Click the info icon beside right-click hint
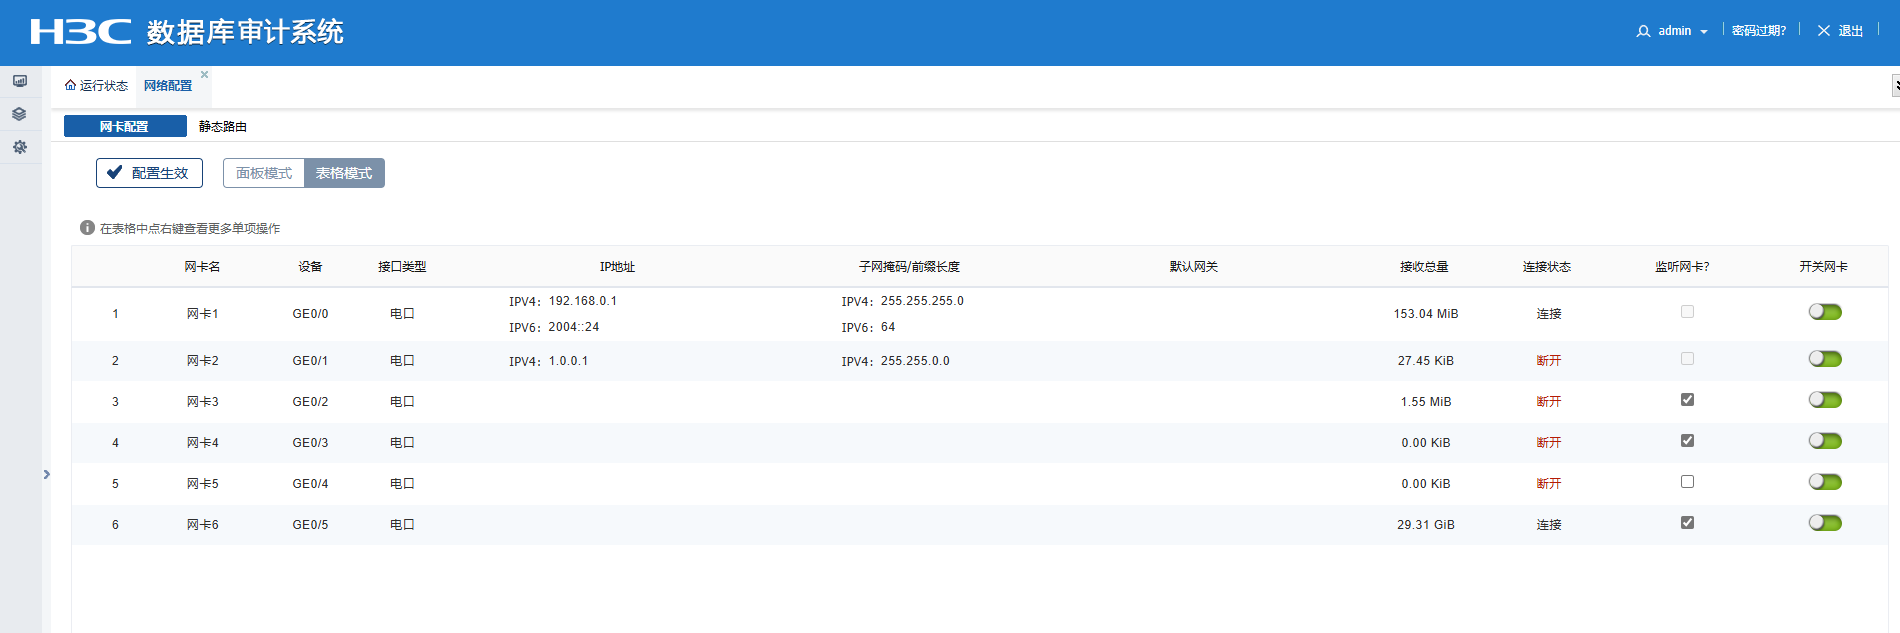This screenshot has height=633, width=1900. click(x=87, y=228)
